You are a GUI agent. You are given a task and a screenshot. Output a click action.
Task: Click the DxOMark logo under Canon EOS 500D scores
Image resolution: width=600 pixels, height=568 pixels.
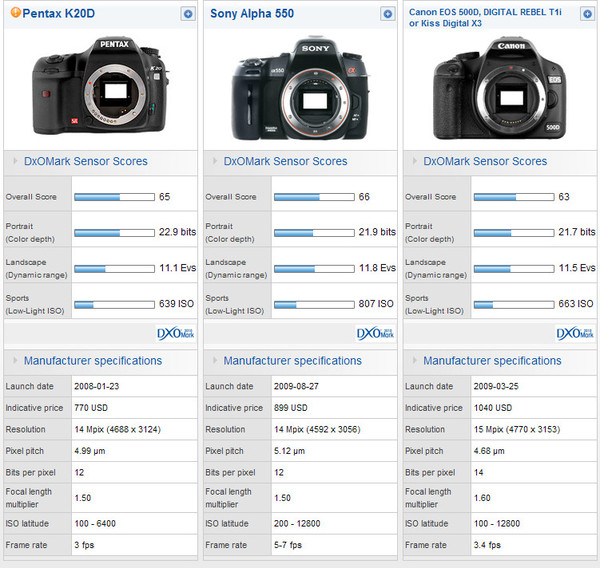tap(575, 333)
